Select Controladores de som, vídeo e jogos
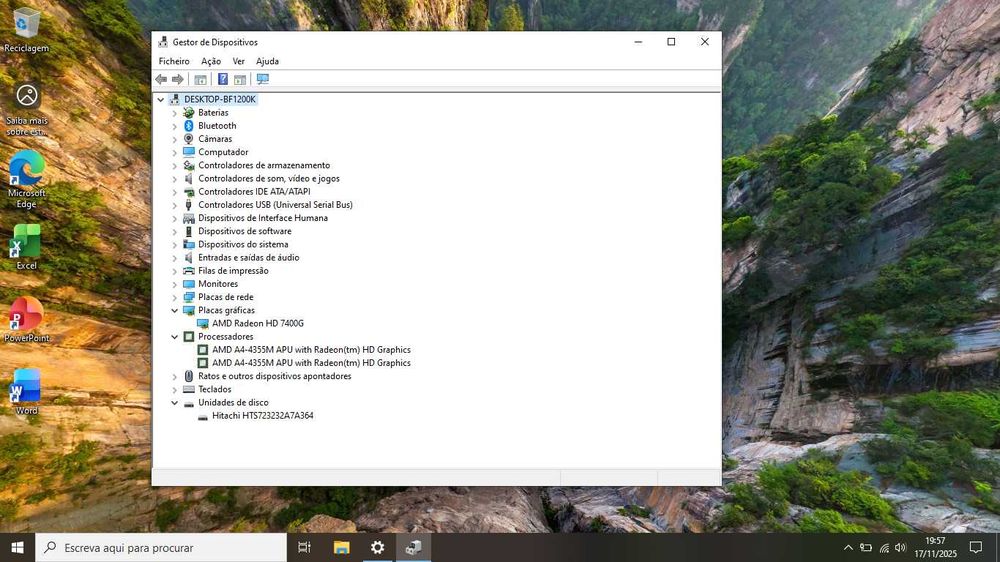 click(x=268, y=179)
